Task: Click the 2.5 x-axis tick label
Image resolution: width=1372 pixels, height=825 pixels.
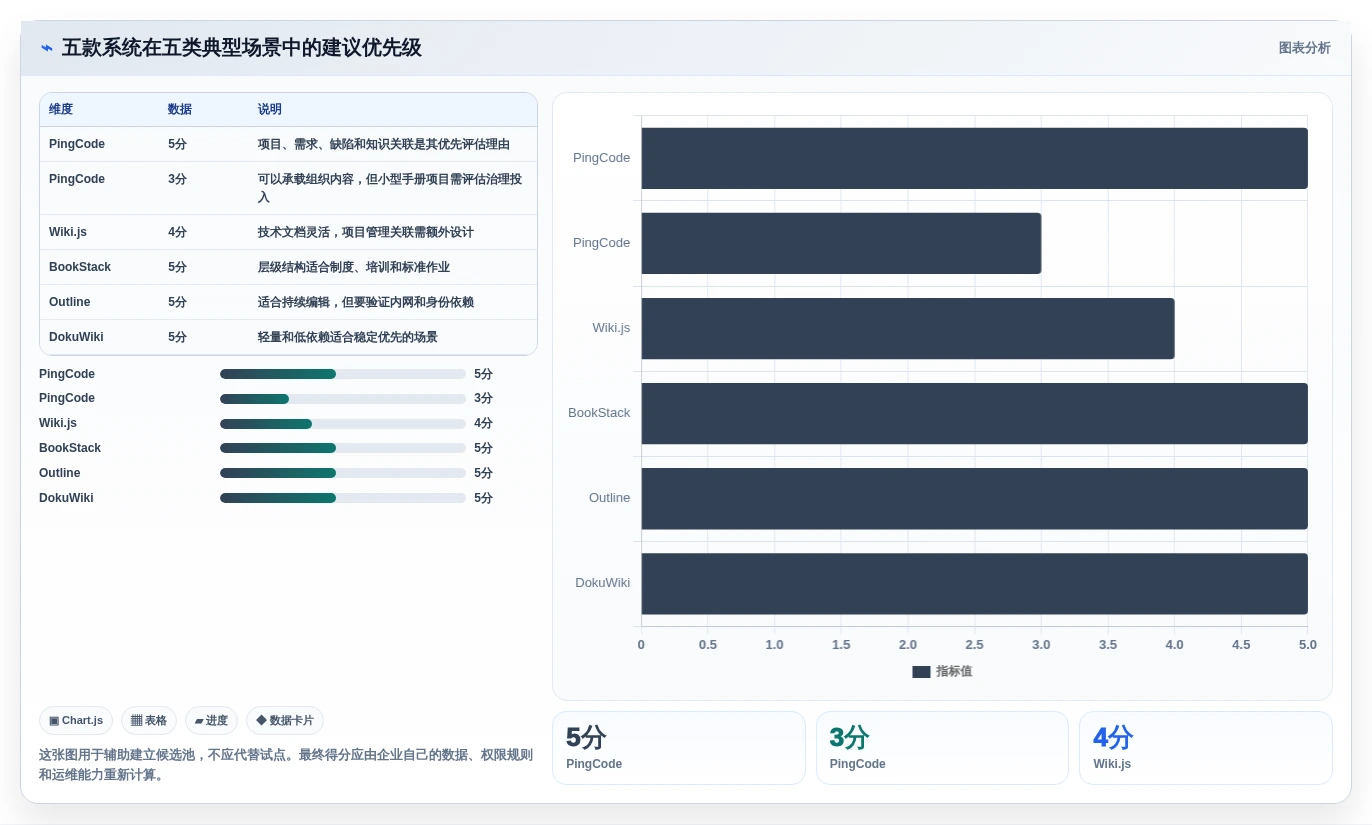Action: 974,645
